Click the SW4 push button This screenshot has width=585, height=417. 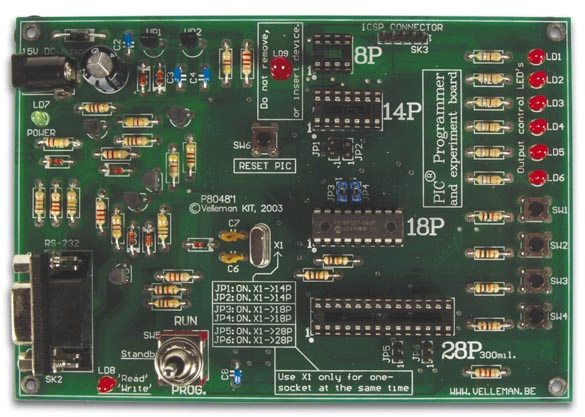point(535,317)
